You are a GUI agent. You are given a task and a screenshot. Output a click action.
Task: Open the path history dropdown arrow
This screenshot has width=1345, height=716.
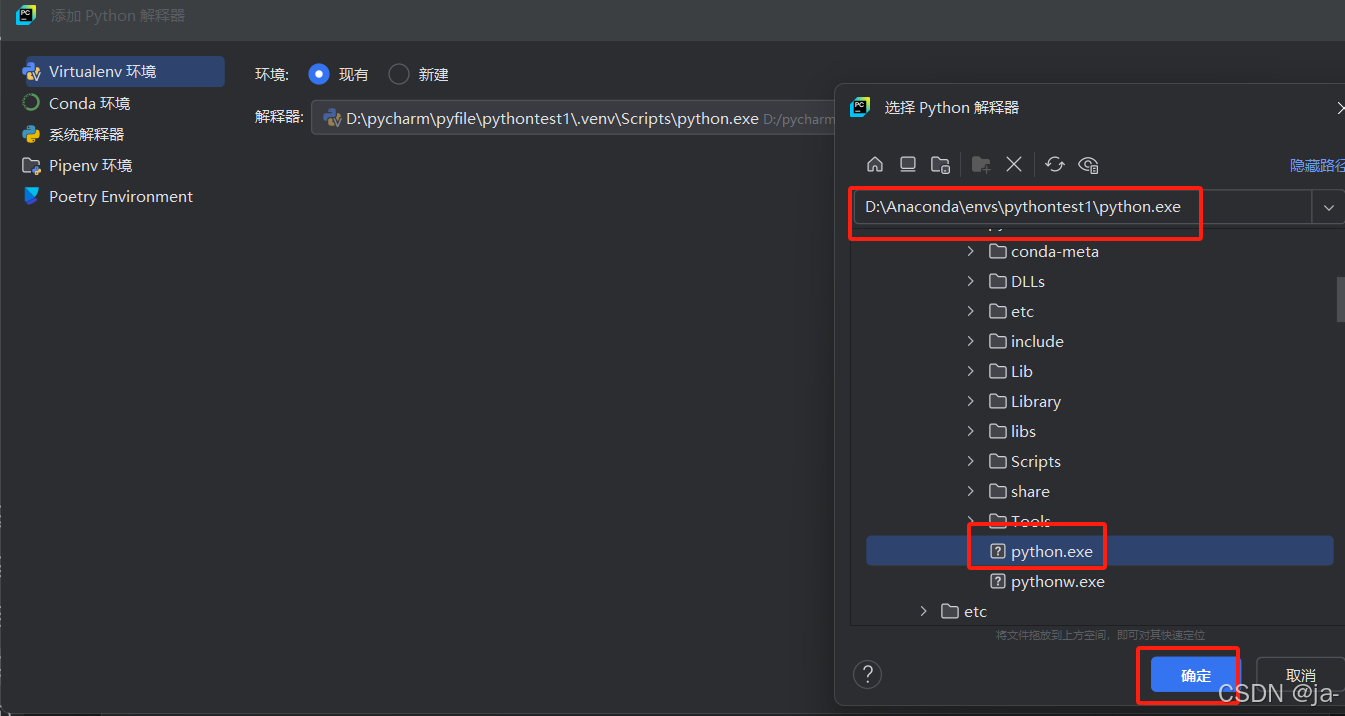1328,207
